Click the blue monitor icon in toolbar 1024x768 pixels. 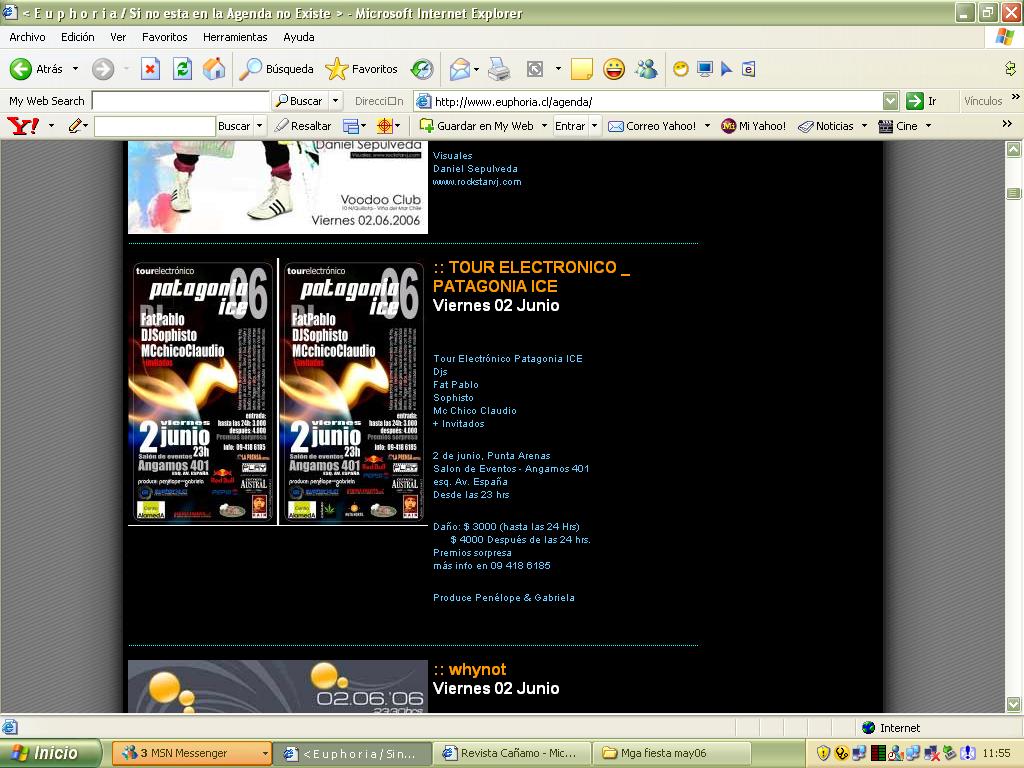pos(705,69)
